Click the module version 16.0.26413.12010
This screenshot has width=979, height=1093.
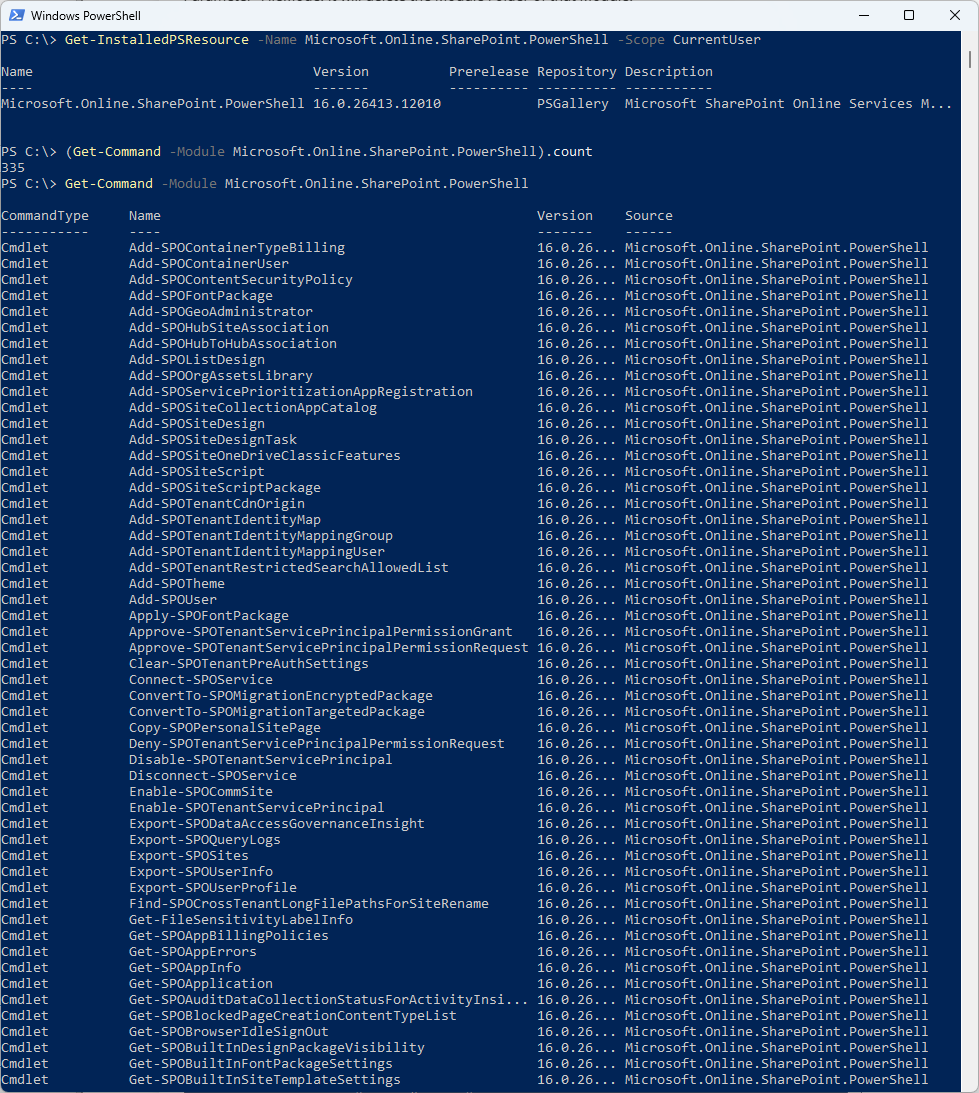click(x=377, y=104)
